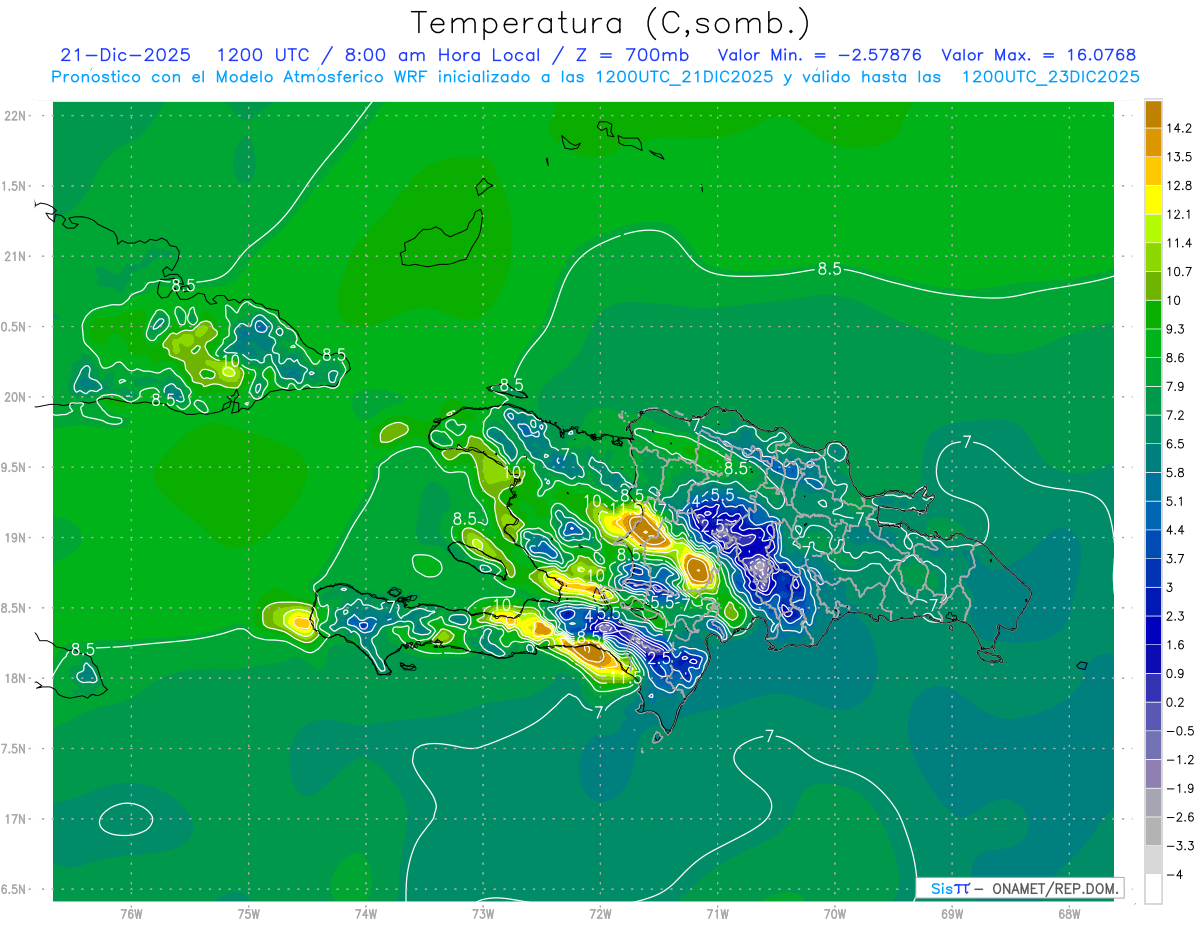Select the "1200UTC_21DIC2025" initialization time text
This screenshot has height=927, width=1200.
[x=684, y=77]
